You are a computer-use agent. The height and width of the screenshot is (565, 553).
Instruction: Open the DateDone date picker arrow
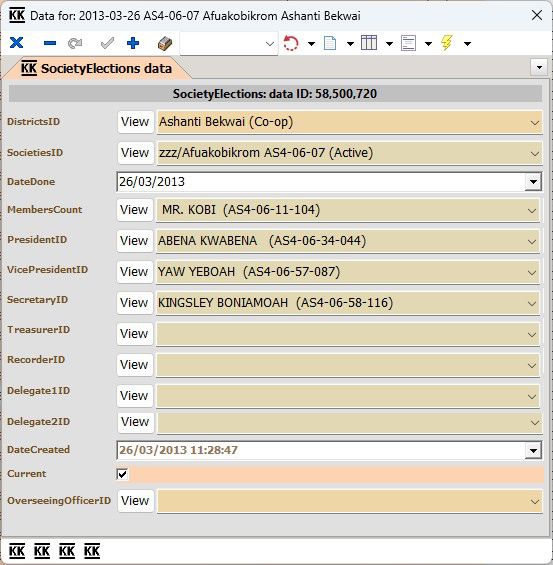point(533,182)
